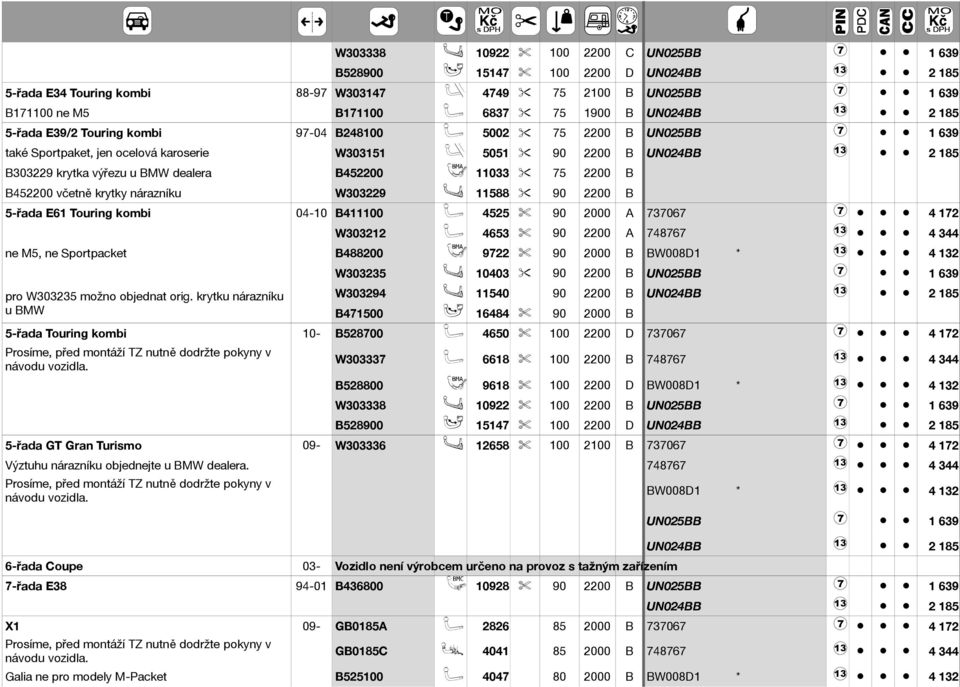Click the PIN column header
The height and width of the screenshot is (687, 960).
pyautogui.click(x=840, y=21)
